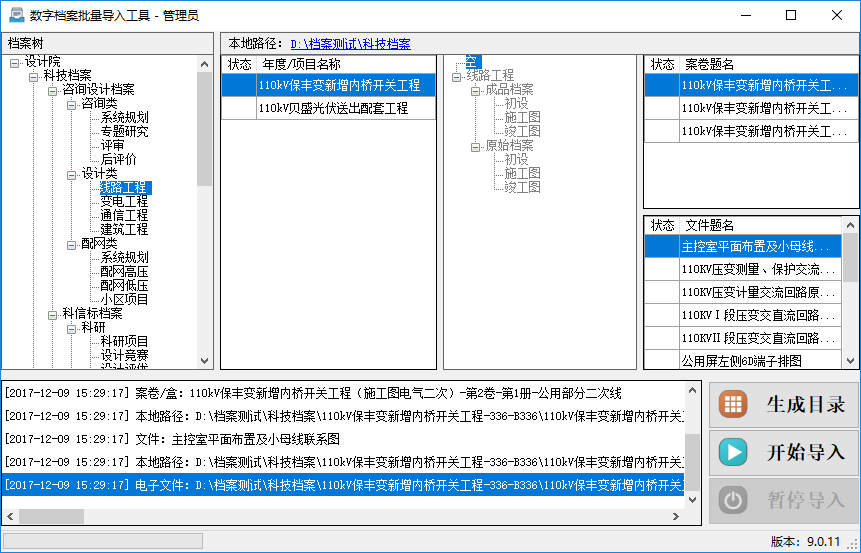Viewport: 861px width, 553px height.
Task: Select 变电工程 in the archive tree
Action: coord(124,202)
